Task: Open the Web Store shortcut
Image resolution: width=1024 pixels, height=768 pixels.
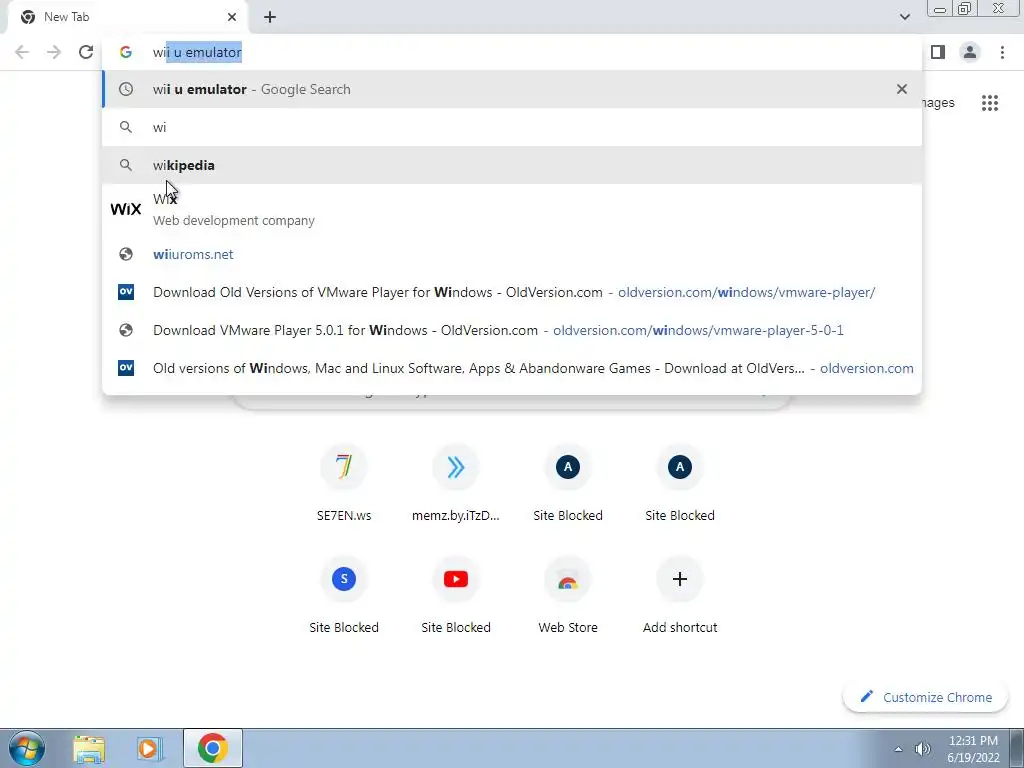Action: 568,596
